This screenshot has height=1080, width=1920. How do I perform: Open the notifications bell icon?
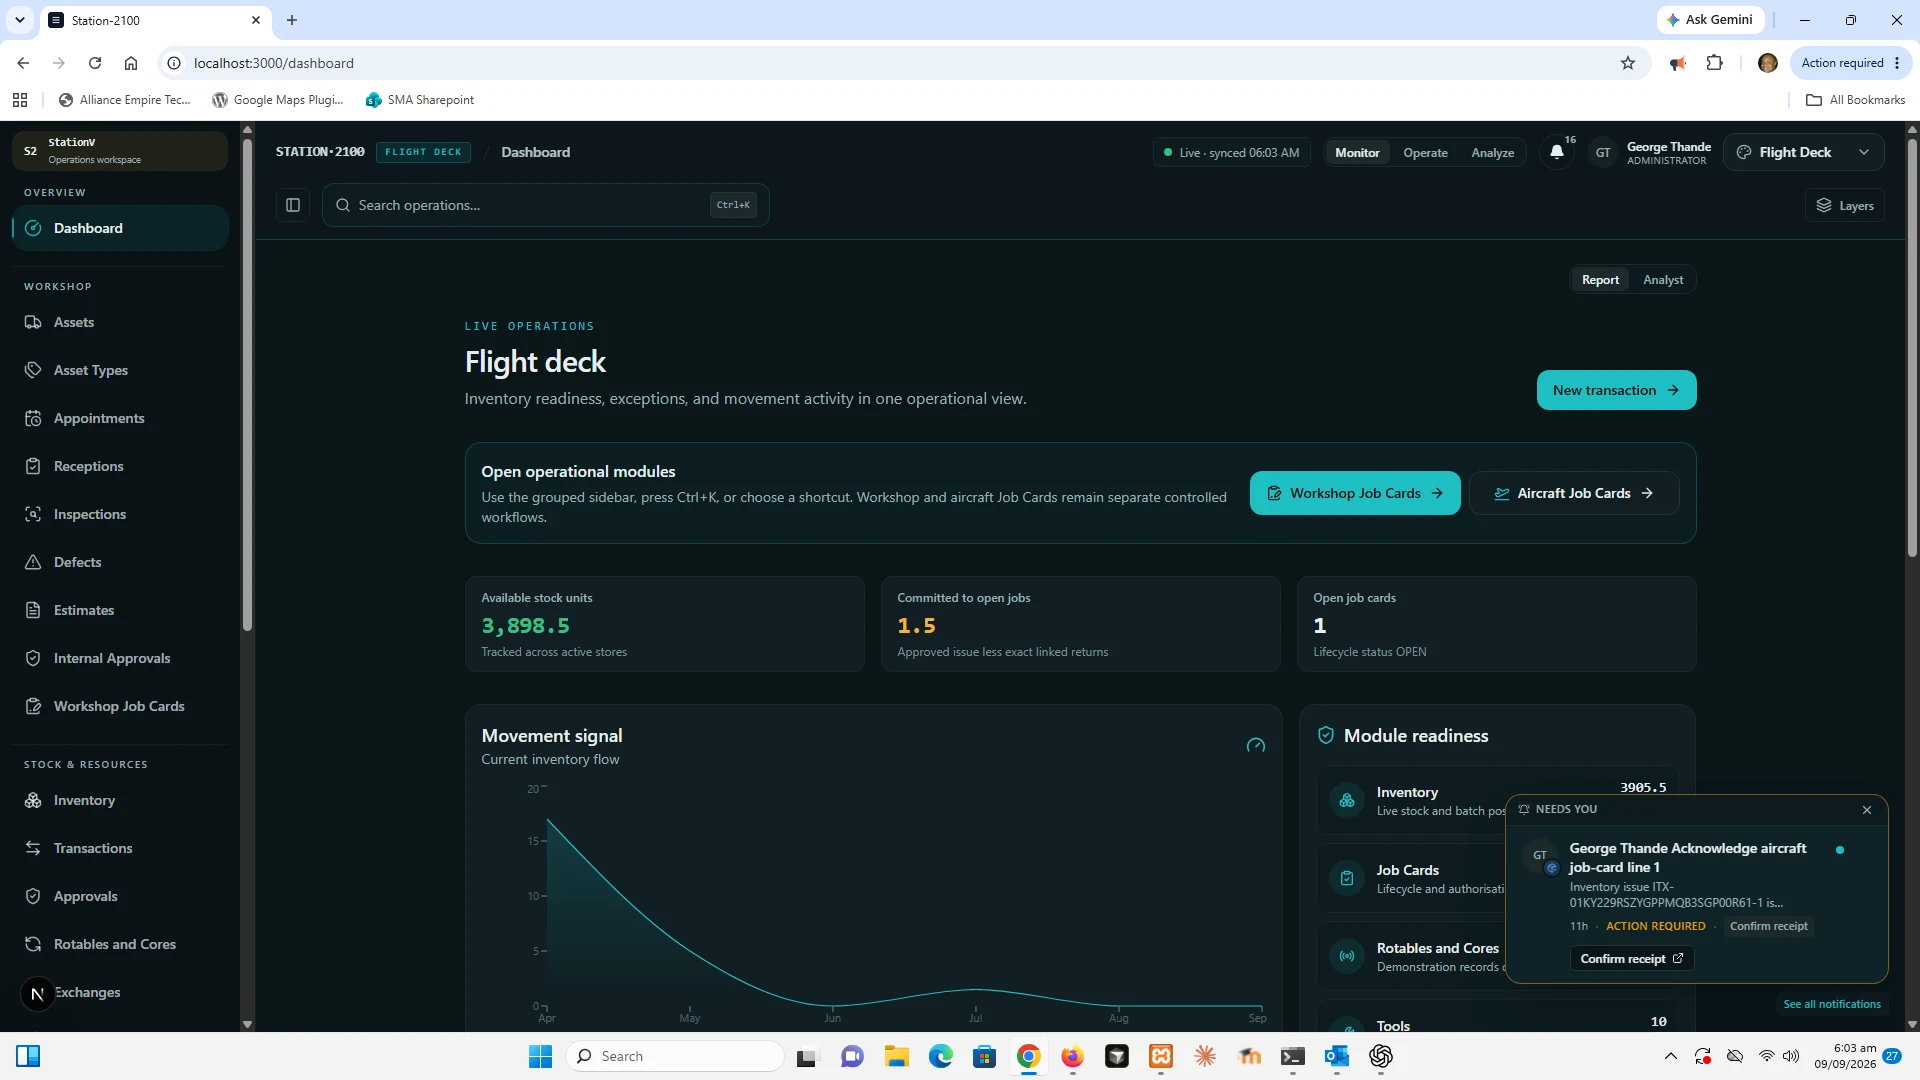[x=1557, y=152]
